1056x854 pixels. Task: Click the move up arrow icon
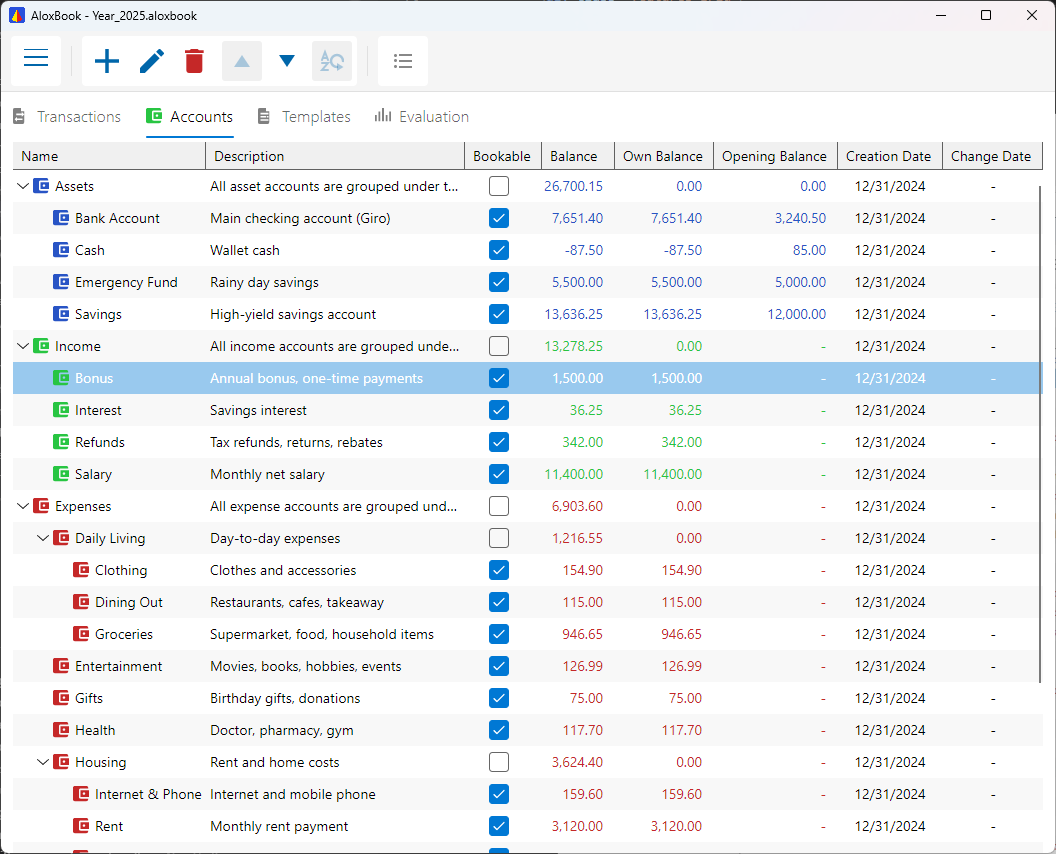tap(242, 61)
